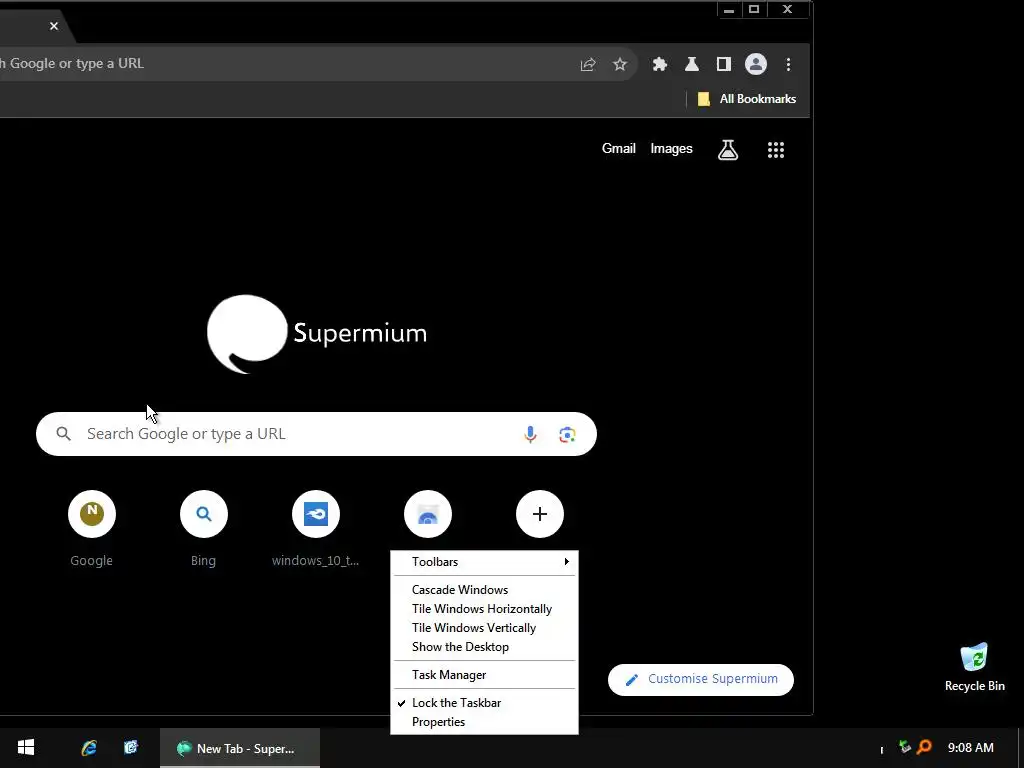This screenshot has width=1024, height=768.
Task: Open the blue gear pinned taskbar icon
Action: coord(131,748)
